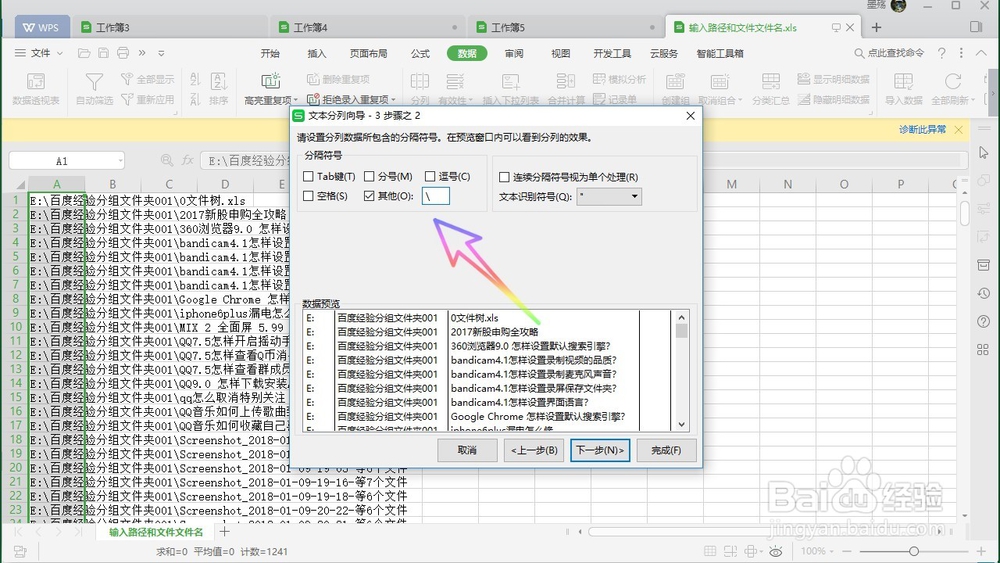1000x563 pixels.
Task: Toggle the 空格(S) checkbox
Action: [309, 196]
